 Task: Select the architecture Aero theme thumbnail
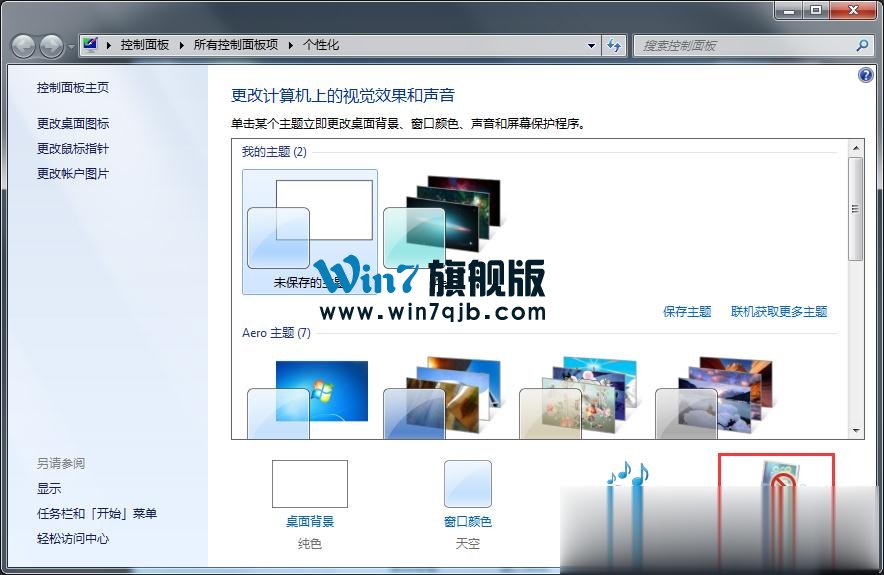tap(442, 398)
